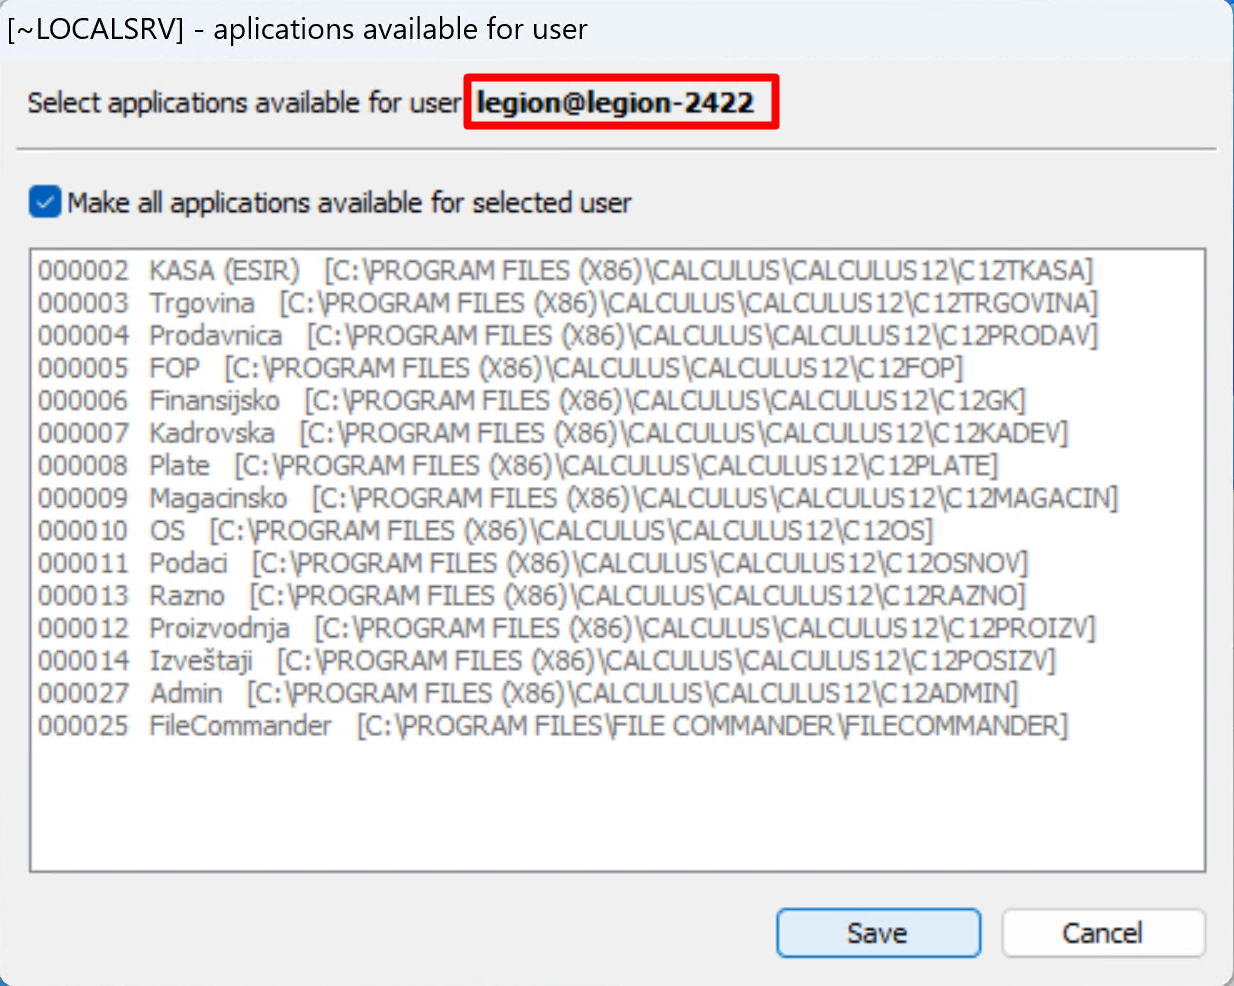The width and height of the screenshot is (1234, 986).
Task: Select FileCommander application entry
Action: tap(552, 726)
